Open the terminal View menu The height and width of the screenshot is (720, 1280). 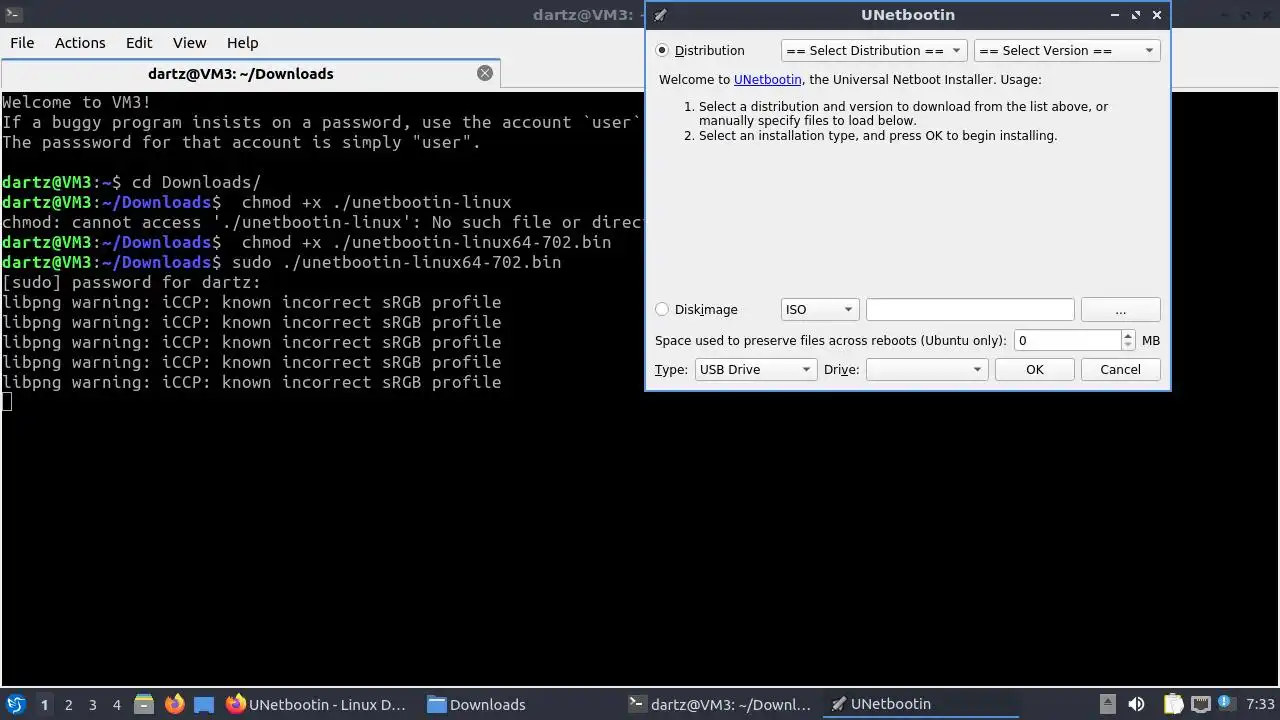click(x=189, y=43)
